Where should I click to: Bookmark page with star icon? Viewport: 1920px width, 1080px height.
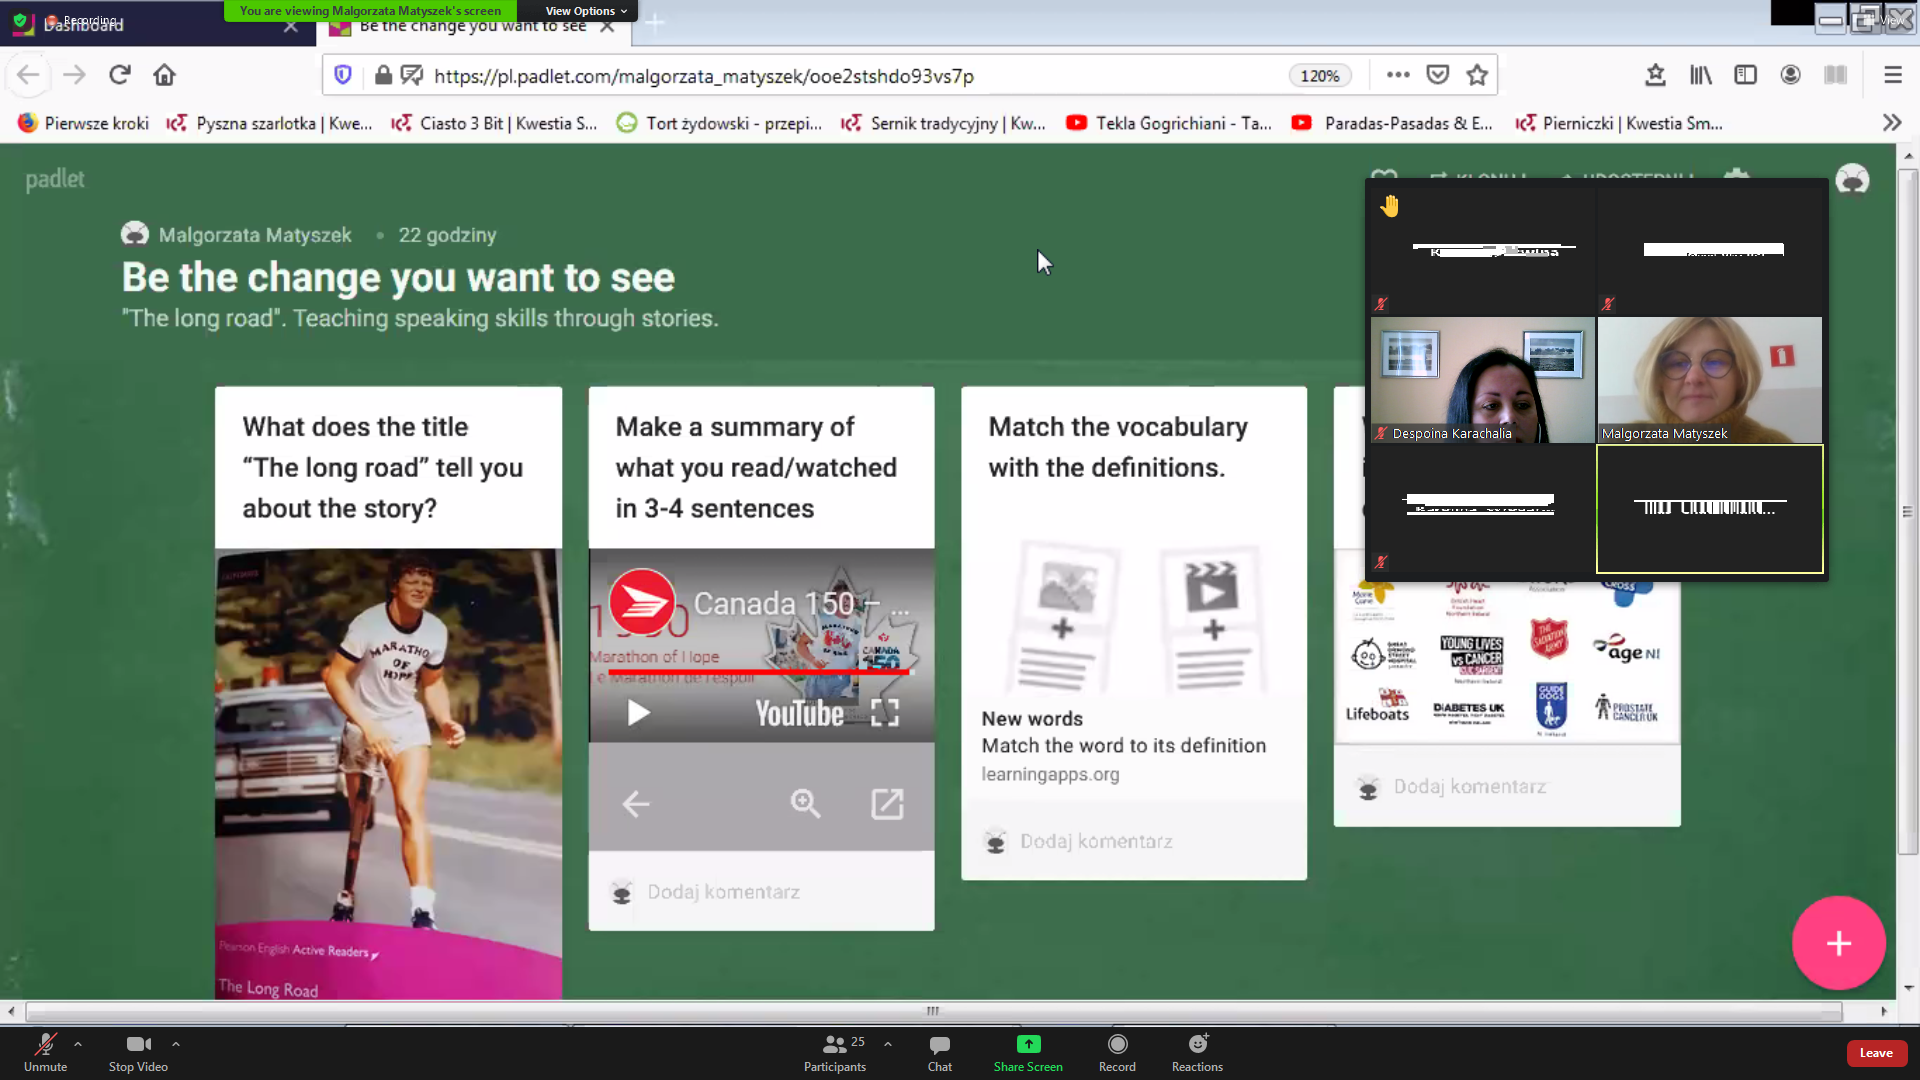(x=1477, y=75)
